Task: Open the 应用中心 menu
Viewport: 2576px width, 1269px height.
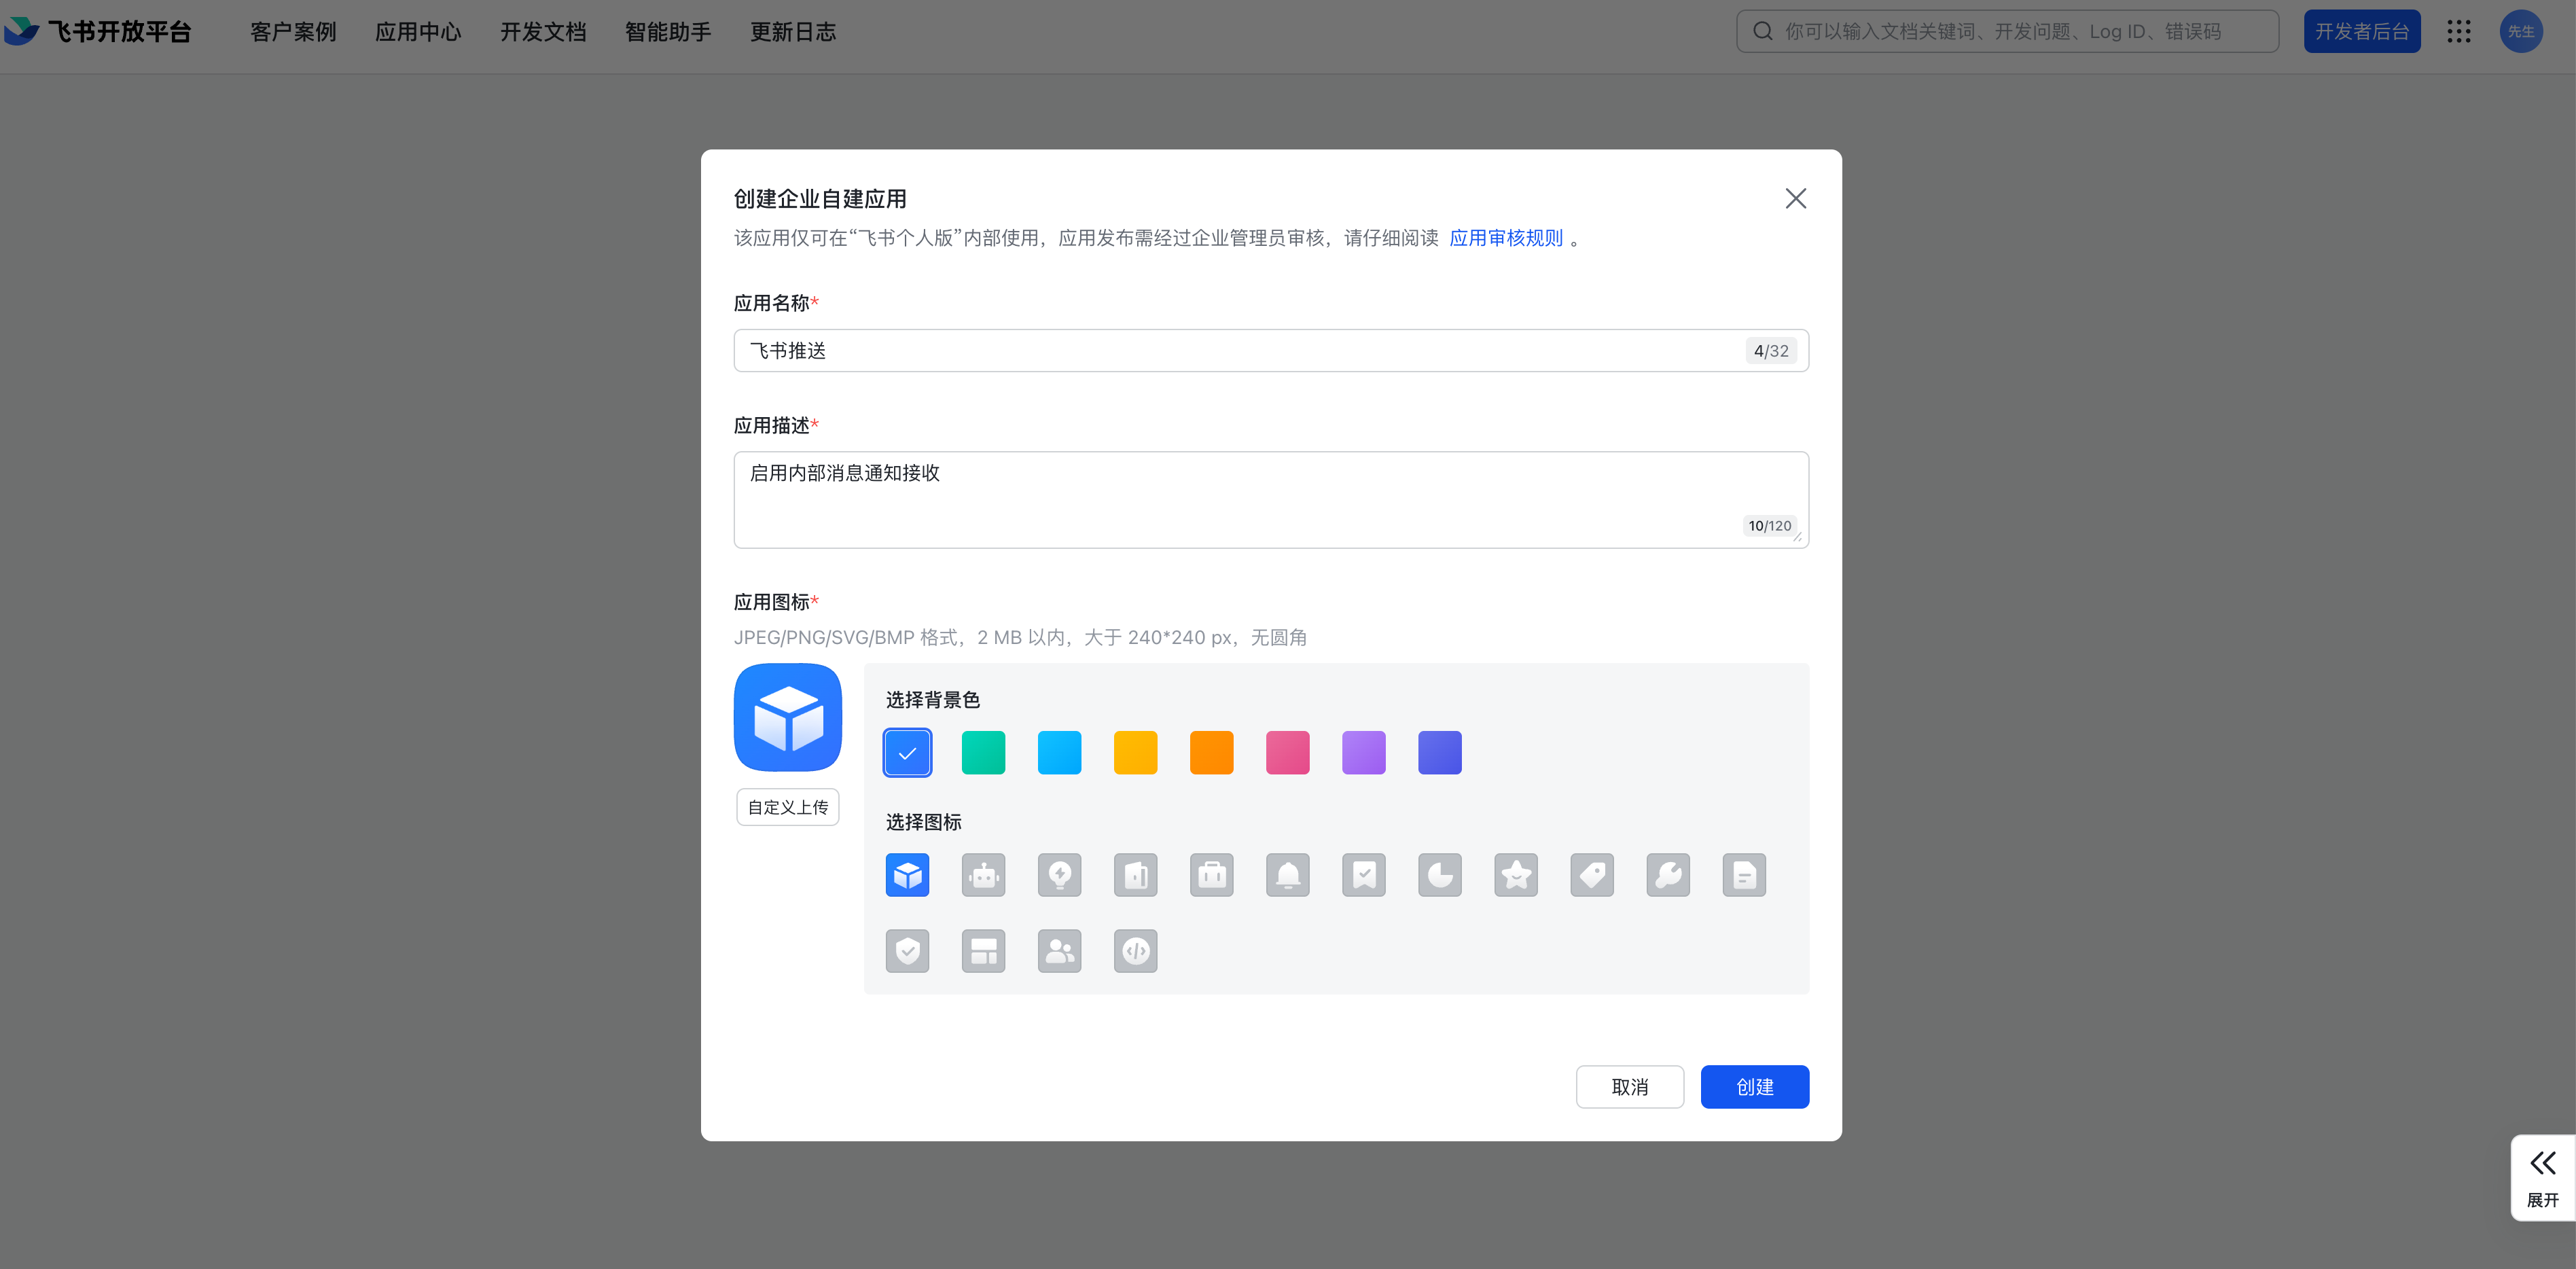Action: (418, 32)
